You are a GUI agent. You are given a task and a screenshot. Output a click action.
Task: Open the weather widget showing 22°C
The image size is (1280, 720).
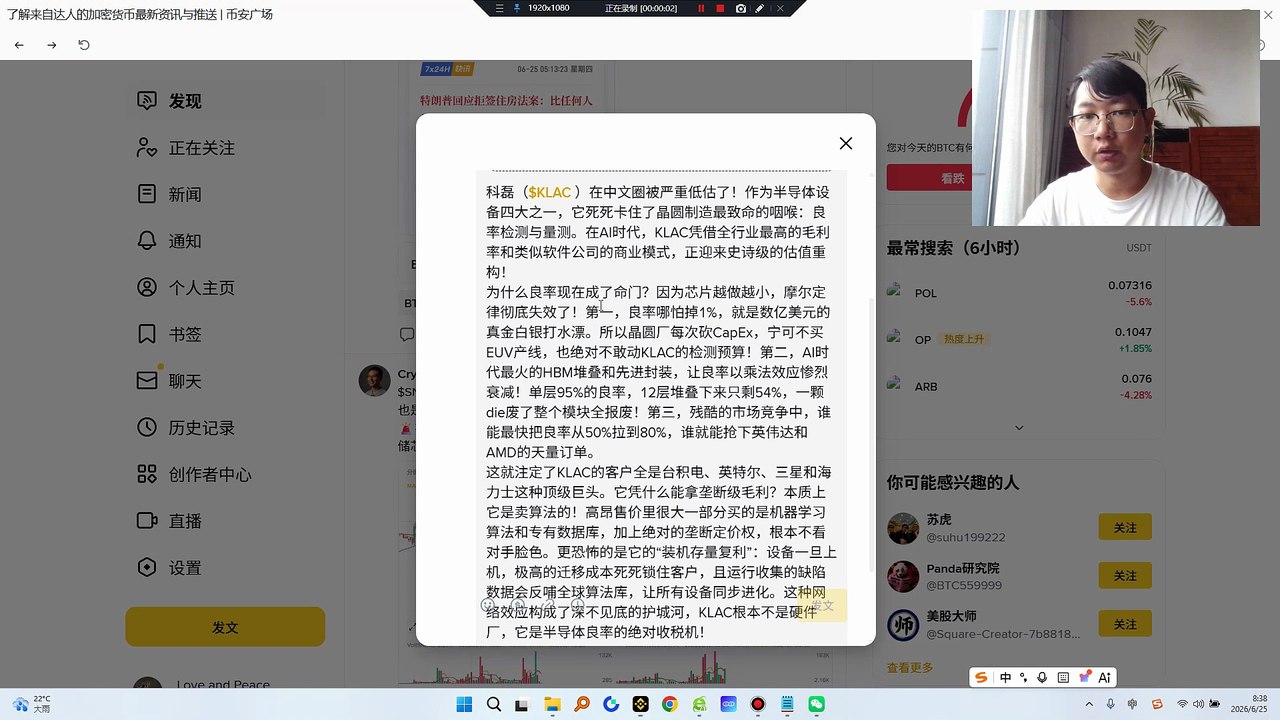(x=30, y=704)
